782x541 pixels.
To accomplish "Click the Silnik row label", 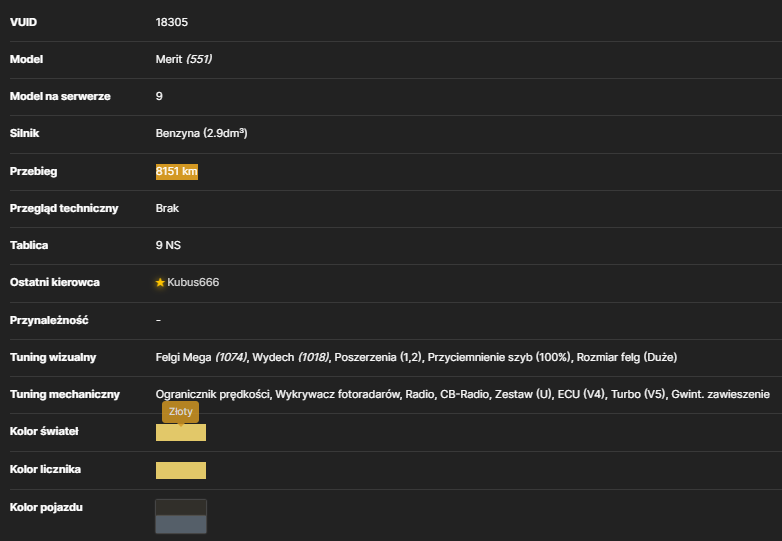I will coord(24,133).
